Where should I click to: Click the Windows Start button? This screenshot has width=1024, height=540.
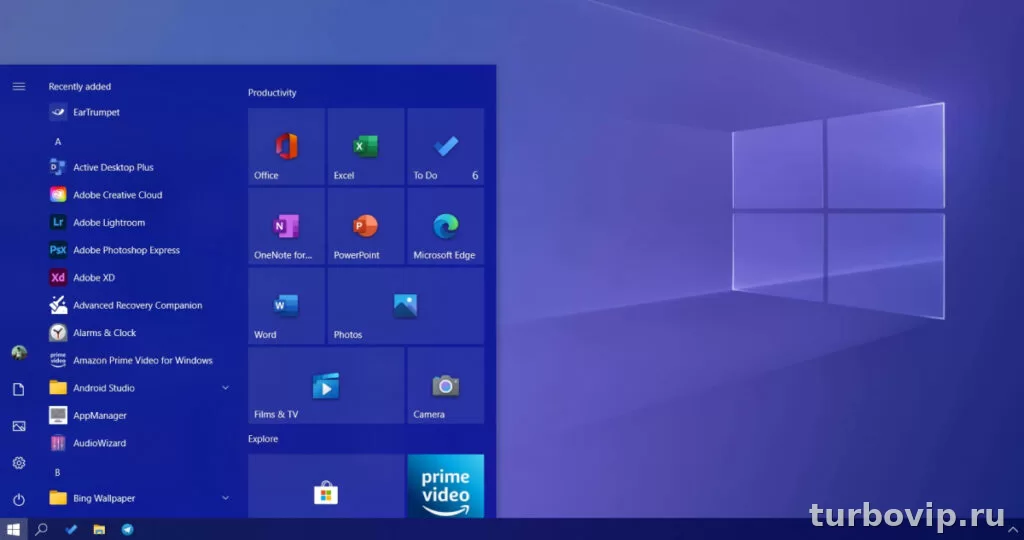click(x=13, y=529)
